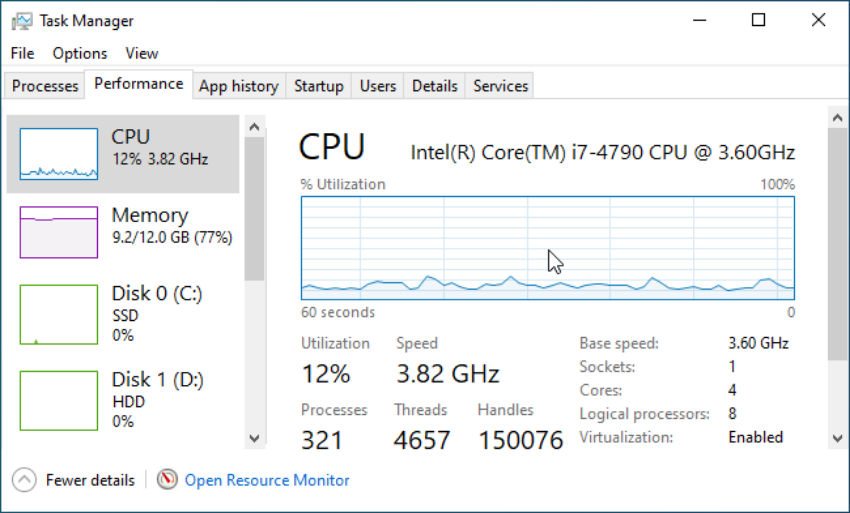The height and width of the screenshot is (513, 850).
Task: Open the View menu
Action: pos(141,53)
